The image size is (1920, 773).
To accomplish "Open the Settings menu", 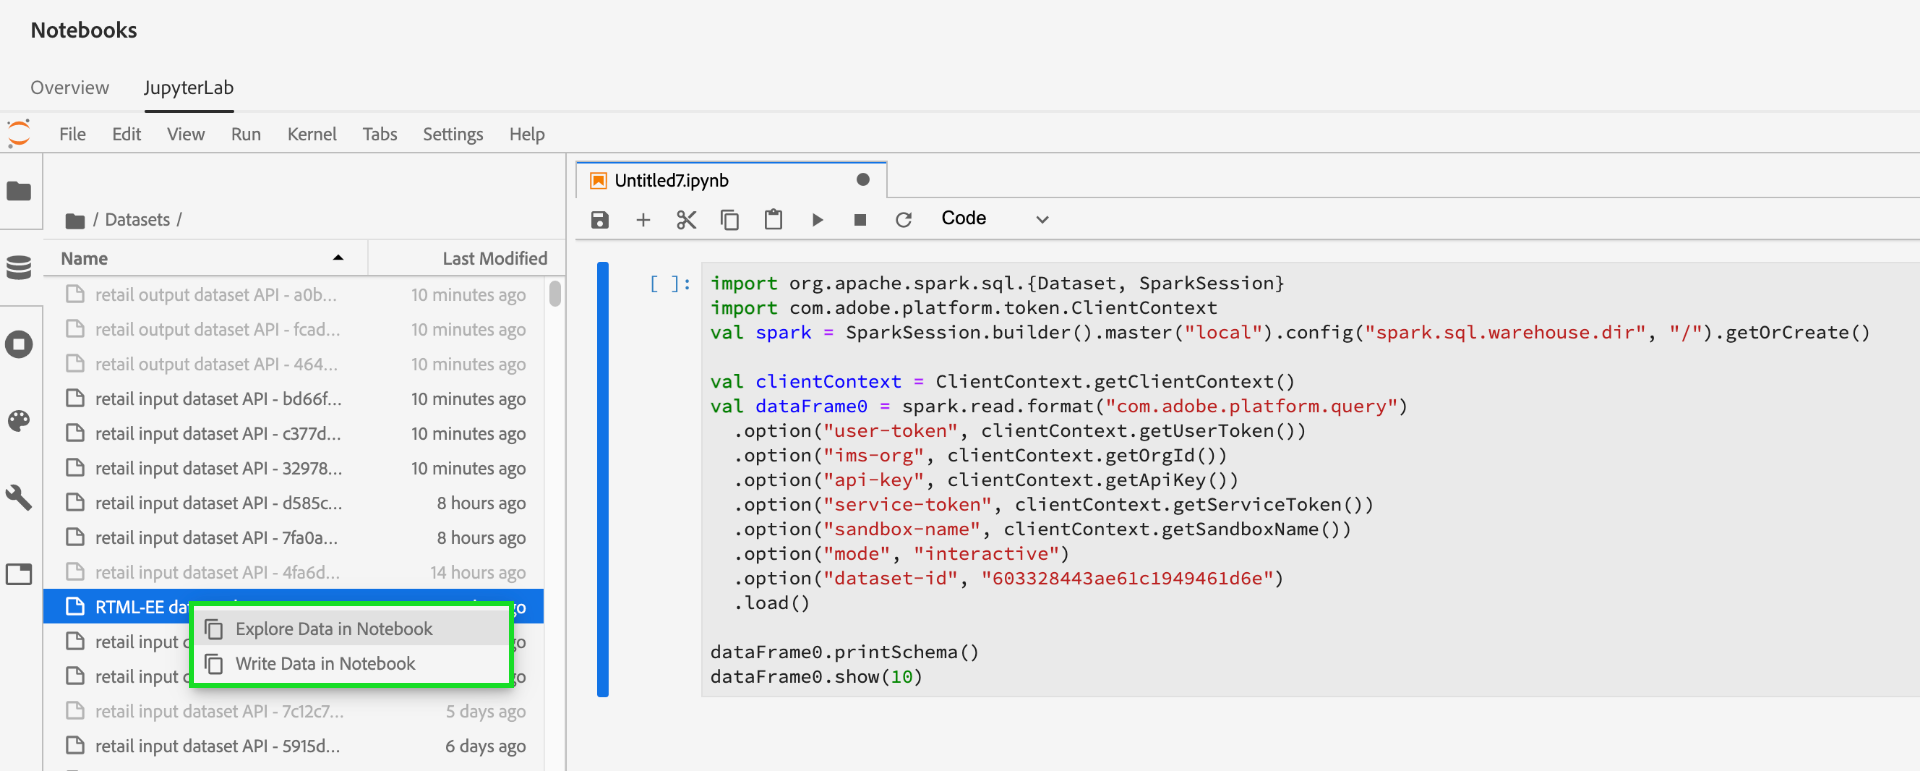I will 453,134.
